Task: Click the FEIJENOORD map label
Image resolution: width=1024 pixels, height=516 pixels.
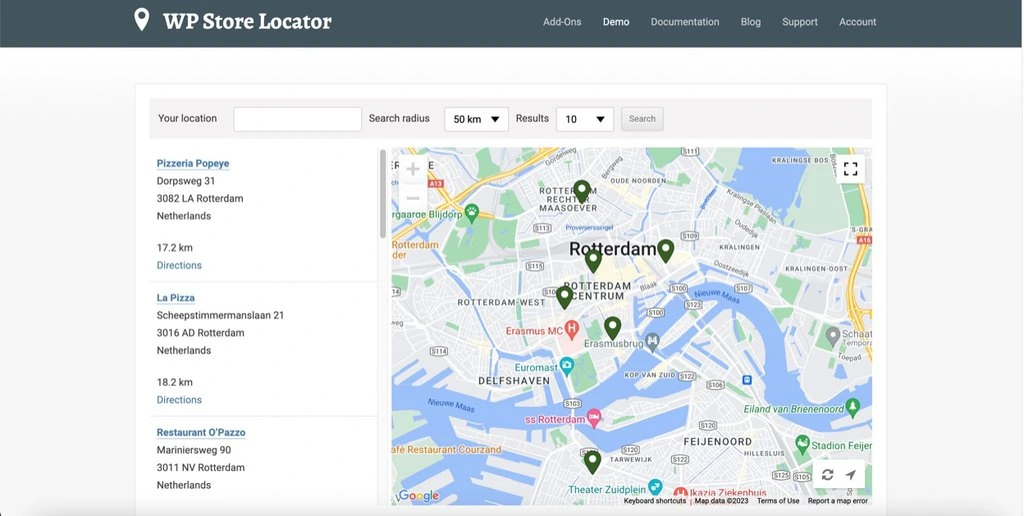Action: coord(718,442)
